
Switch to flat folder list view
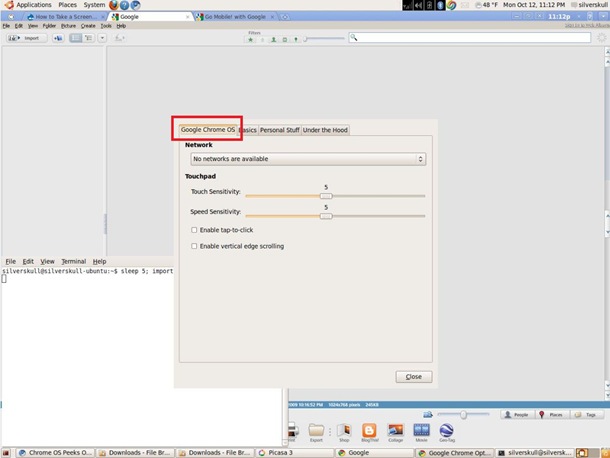point(75,38)
